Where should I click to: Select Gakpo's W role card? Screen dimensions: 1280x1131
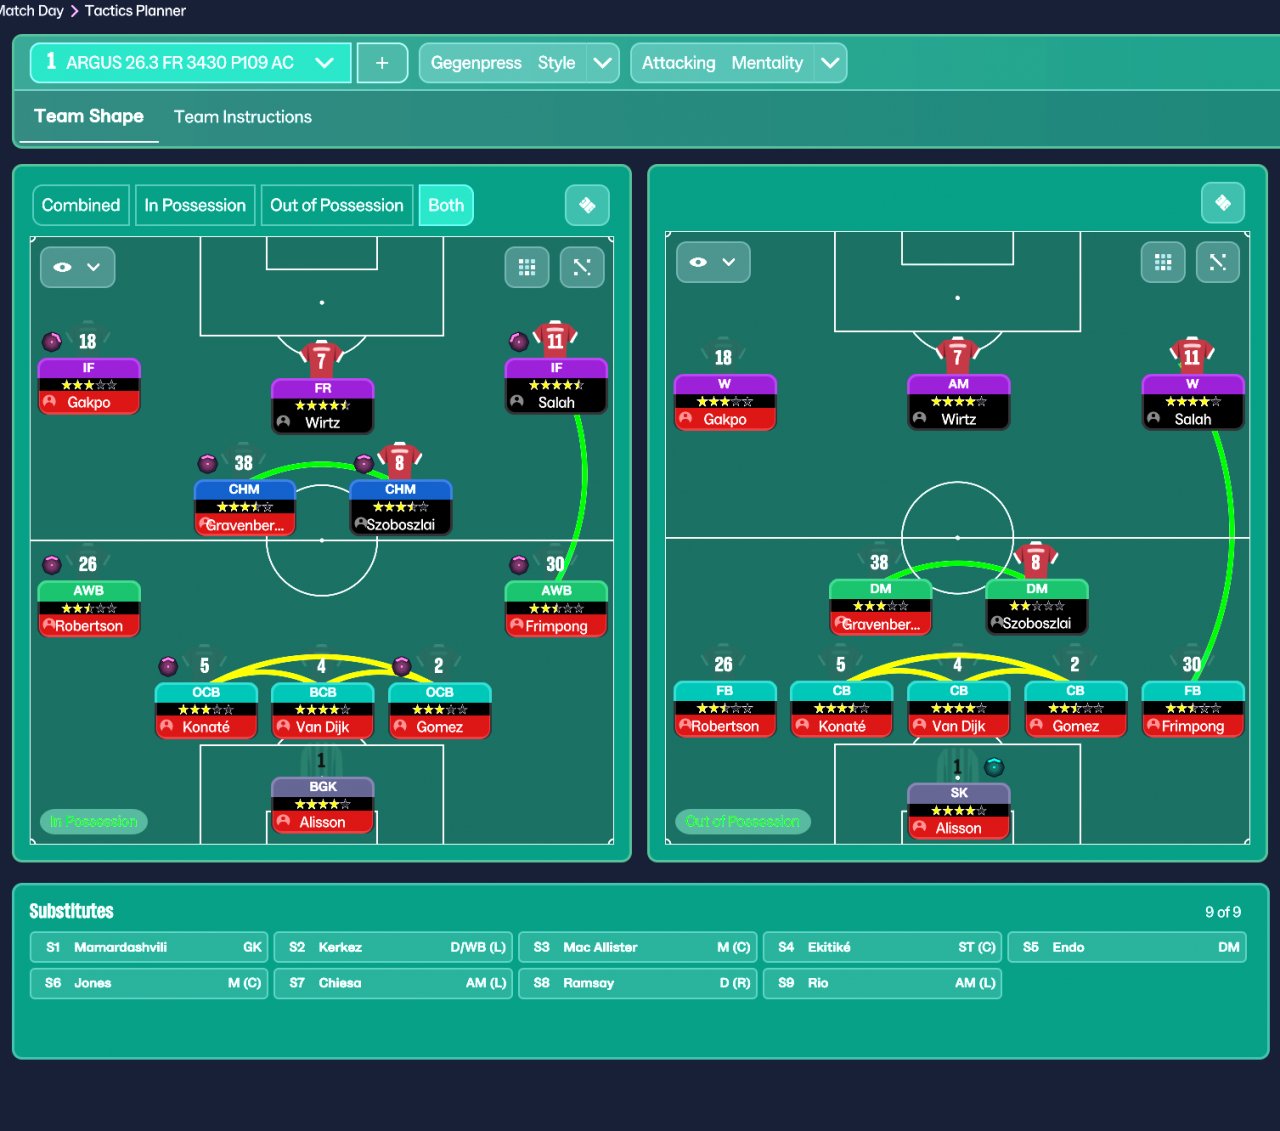725,402
